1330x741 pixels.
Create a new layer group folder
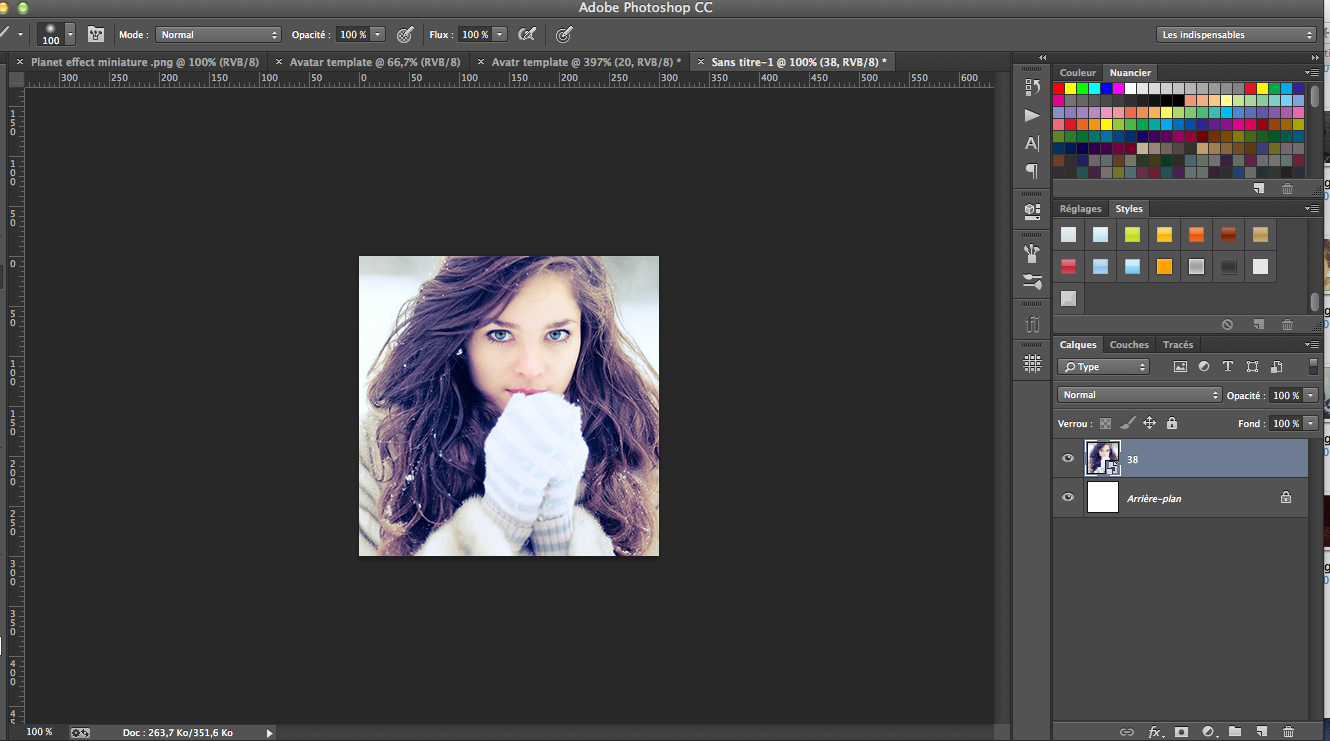[1235, 732]
